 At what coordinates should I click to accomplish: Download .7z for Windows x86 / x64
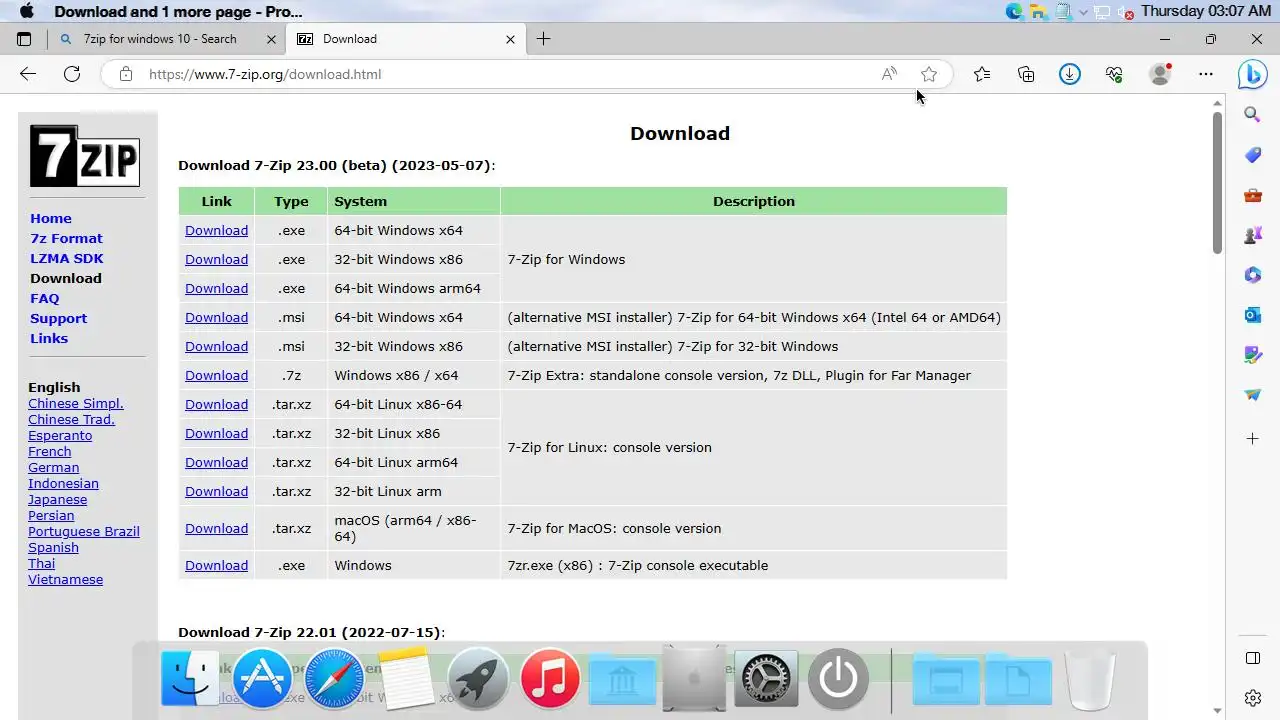[x=216, y=375]
